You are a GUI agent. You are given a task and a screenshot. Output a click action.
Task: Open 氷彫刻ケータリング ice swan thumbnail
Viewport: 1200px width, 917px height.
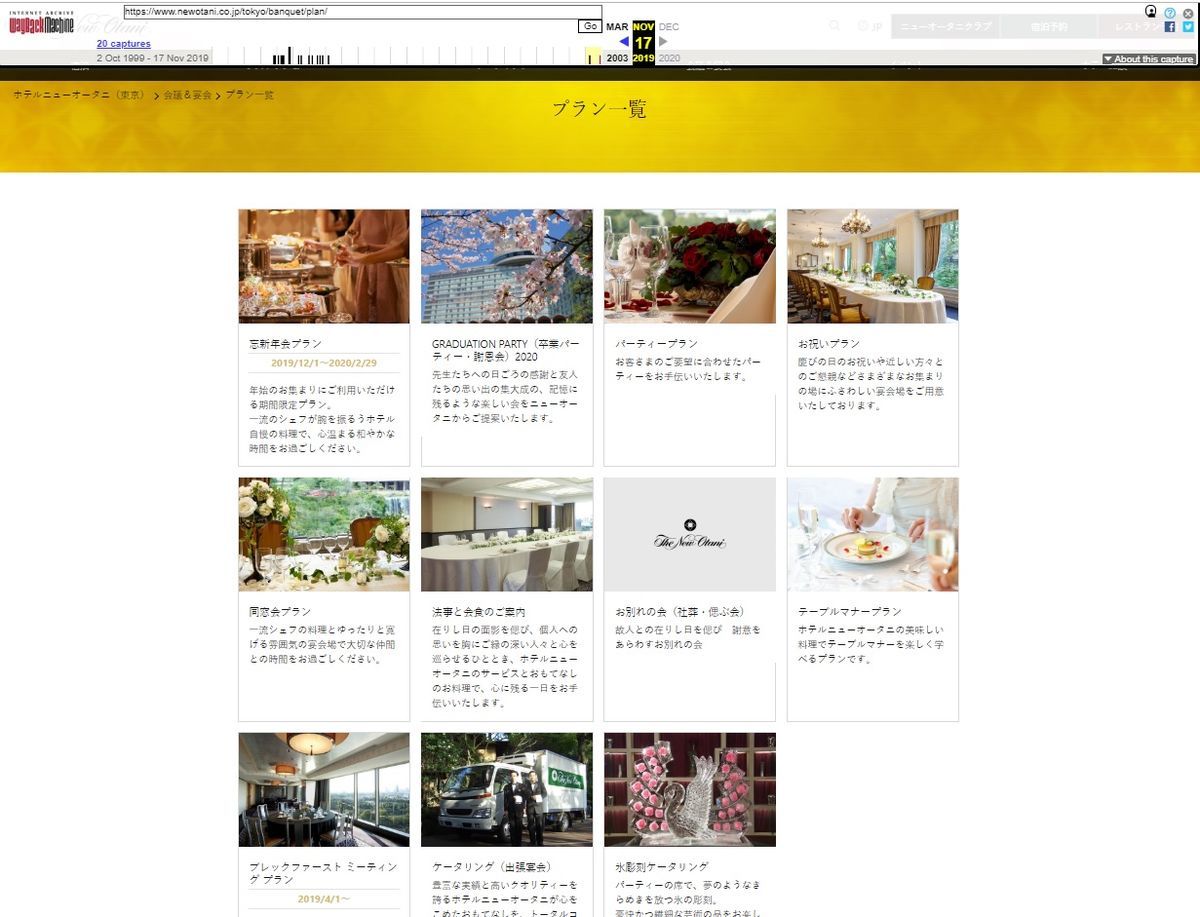(x=690, y=789)
